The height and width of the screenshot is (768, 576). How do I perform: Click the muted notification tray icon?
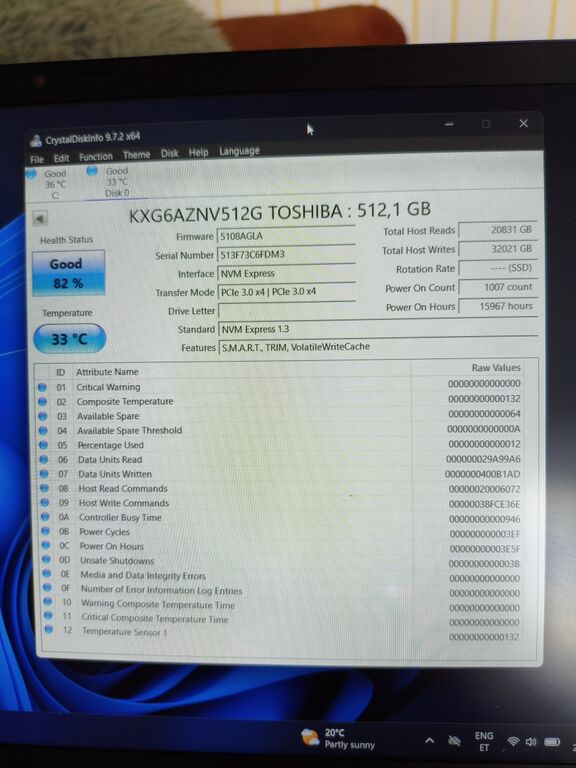(x=454, y=741)
